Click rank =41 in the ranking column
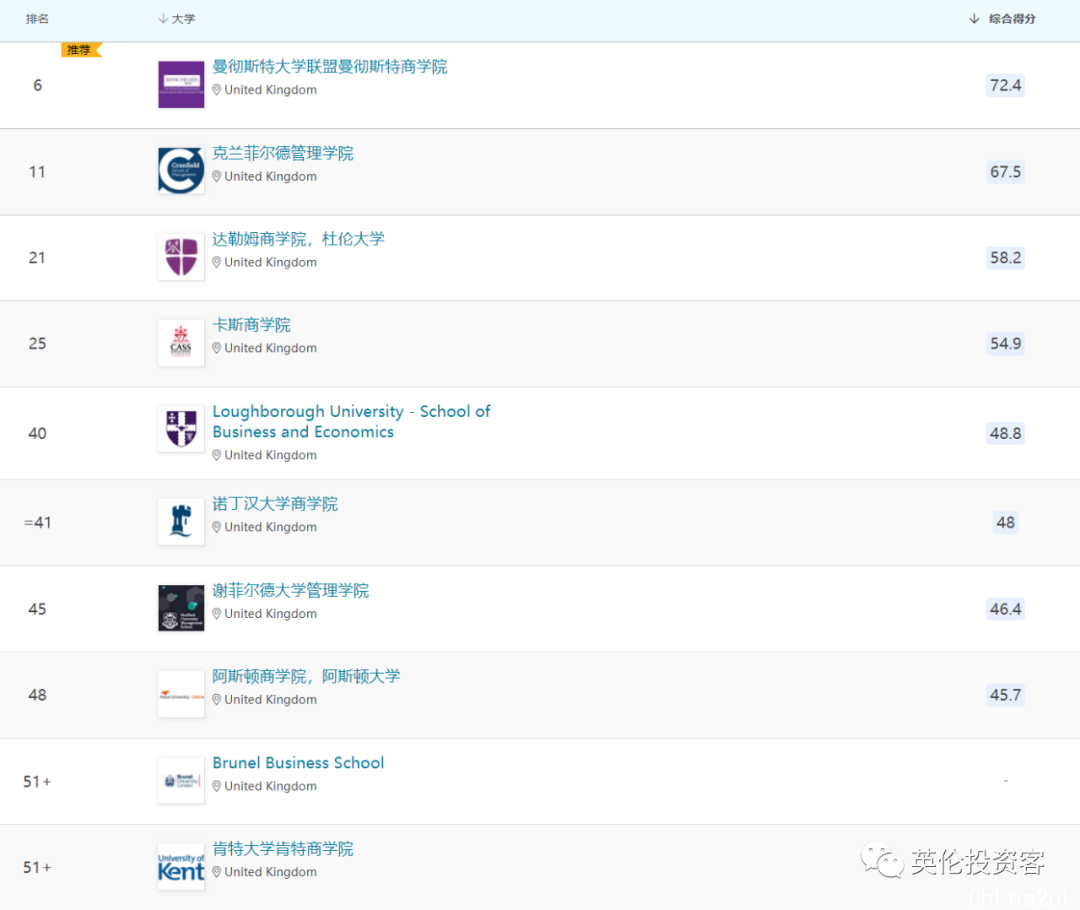The height and width of the screenshot is (910, 1080). tap(37, 522)
